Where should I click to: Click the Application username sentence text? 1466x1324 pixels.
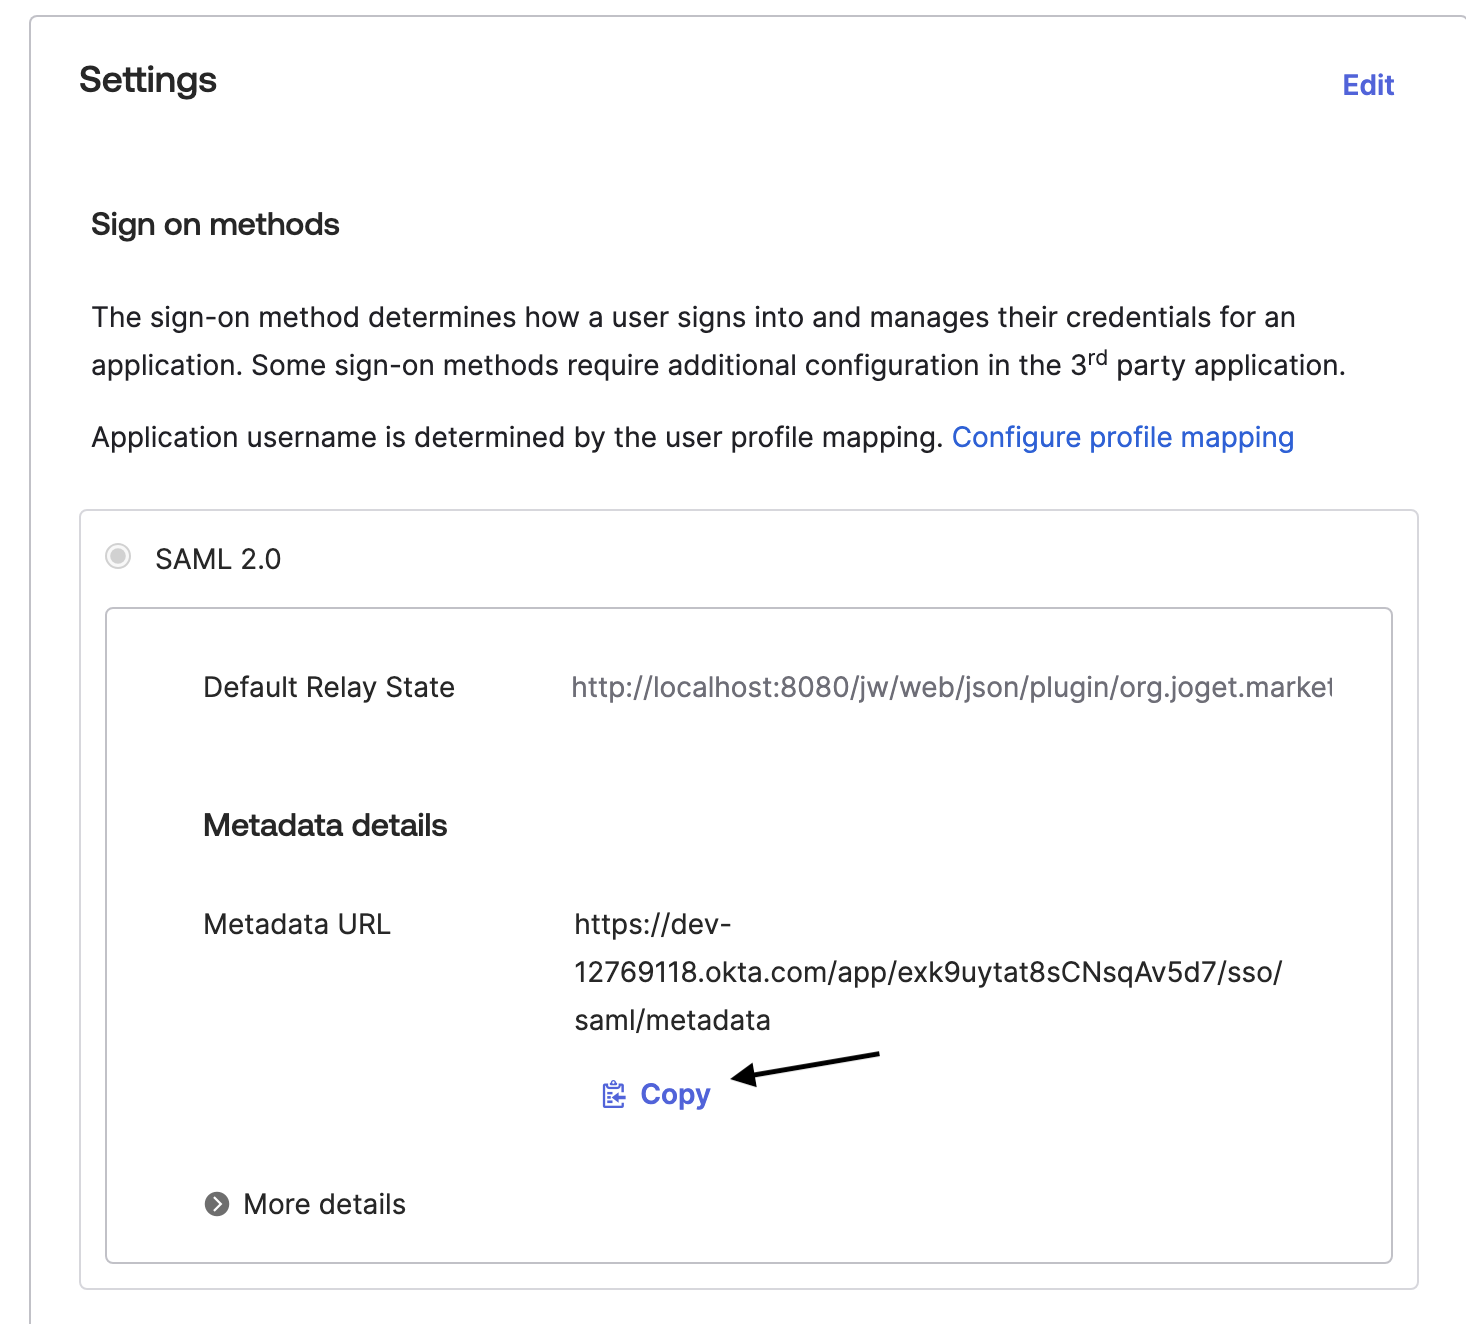point(517,437)
